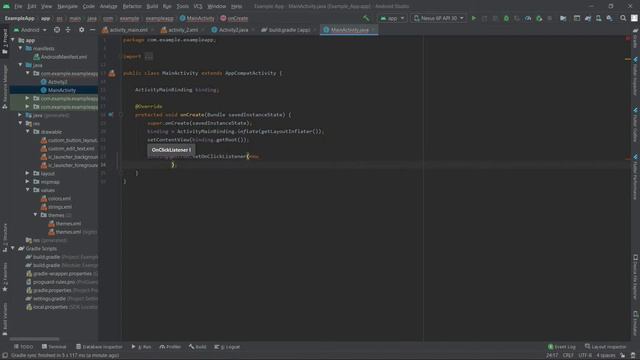Image resolution: width=640 pixels, height=360 pixels.
Task: Switch to the build.gradle (:app) tab
Action: point(289,30)
